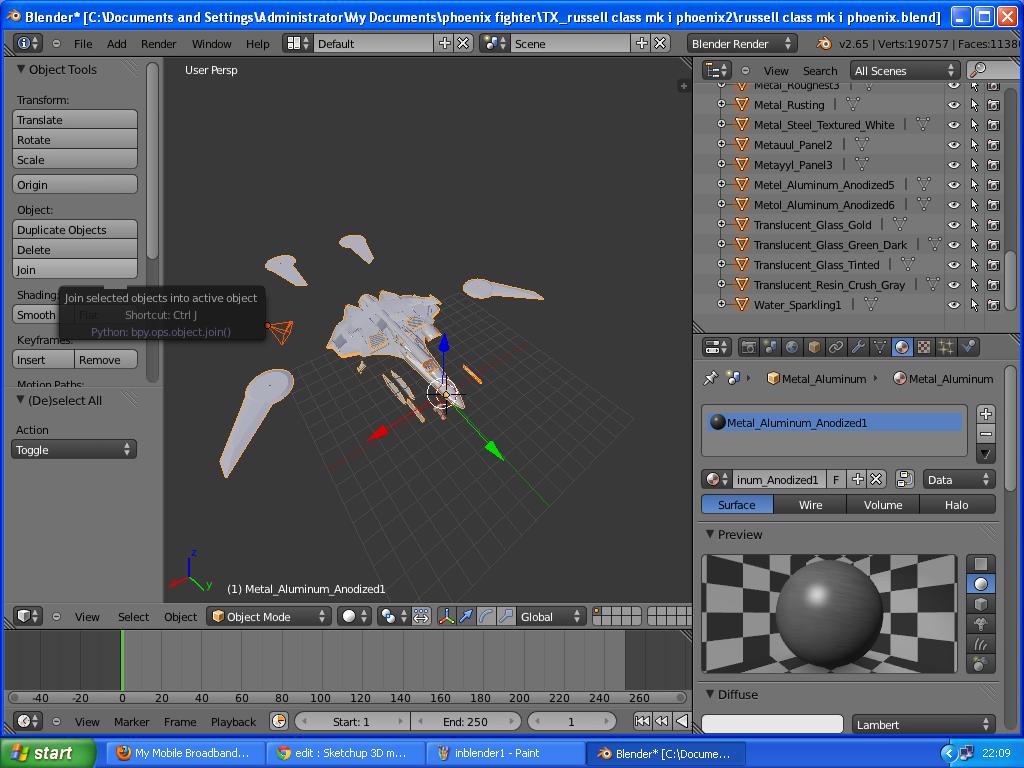The image size is (1024, 768).
Task: Toggle visibility of Translucent_Glass_Gold
Action: point(953,224)
